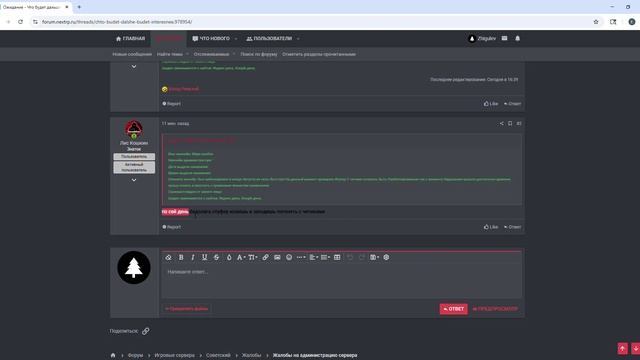Click the attach files link below editor
The image size is (640, 360).
tap(187, 309)
